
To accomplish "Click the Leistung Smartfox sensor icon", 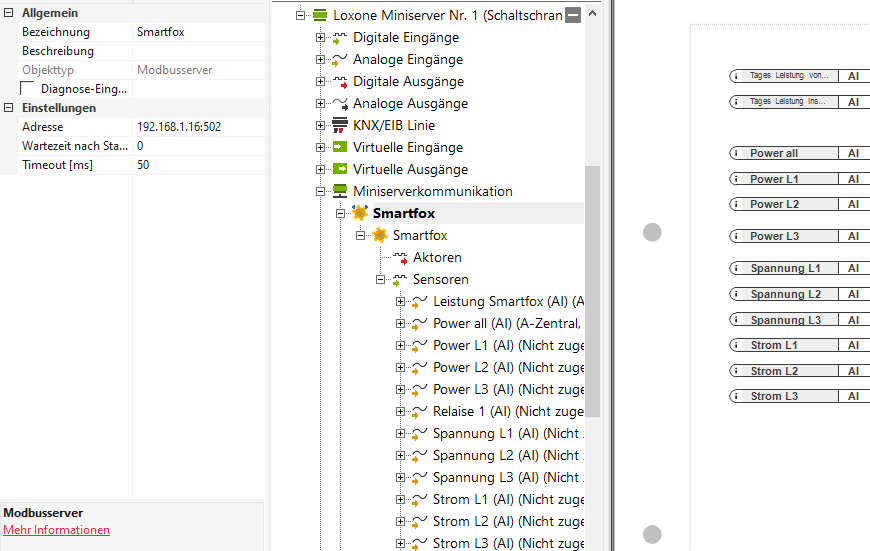I will [419, 301].
